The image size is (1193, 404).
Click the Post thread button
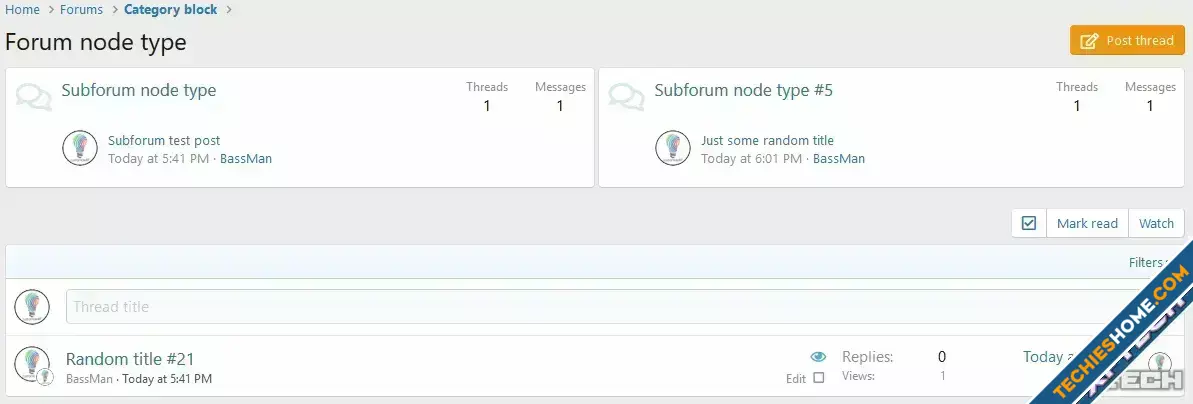click(1128, 40)
